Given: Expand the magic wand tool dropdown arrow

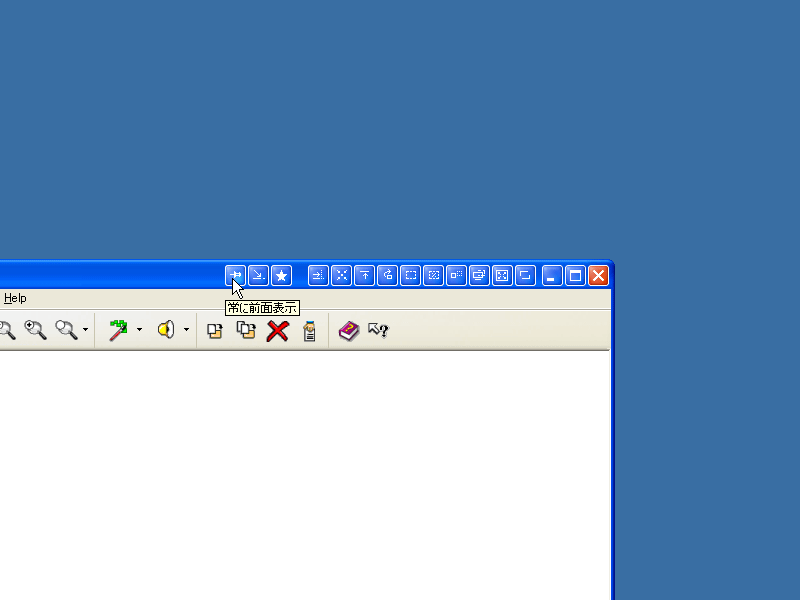Looking at the screenshot, I should (139, 330).
